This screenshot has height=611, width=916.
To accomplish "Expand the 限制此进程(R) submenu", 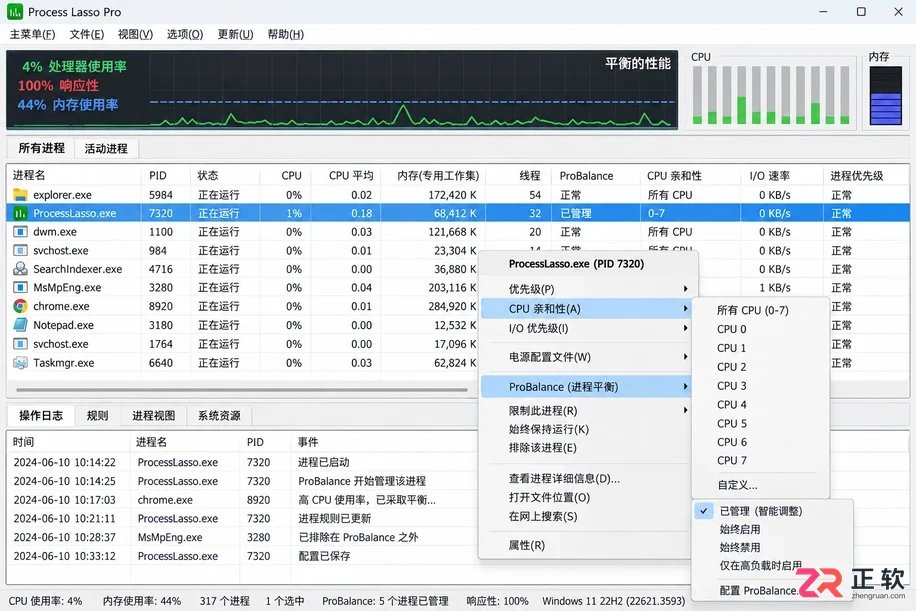I will 586,411.
